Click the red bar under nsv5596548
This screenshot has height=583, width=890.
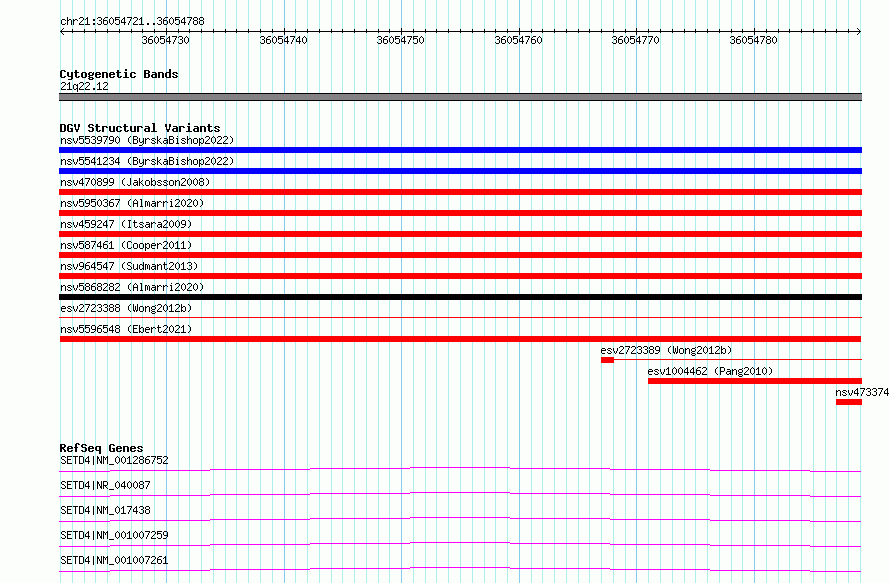pos(460,339)
